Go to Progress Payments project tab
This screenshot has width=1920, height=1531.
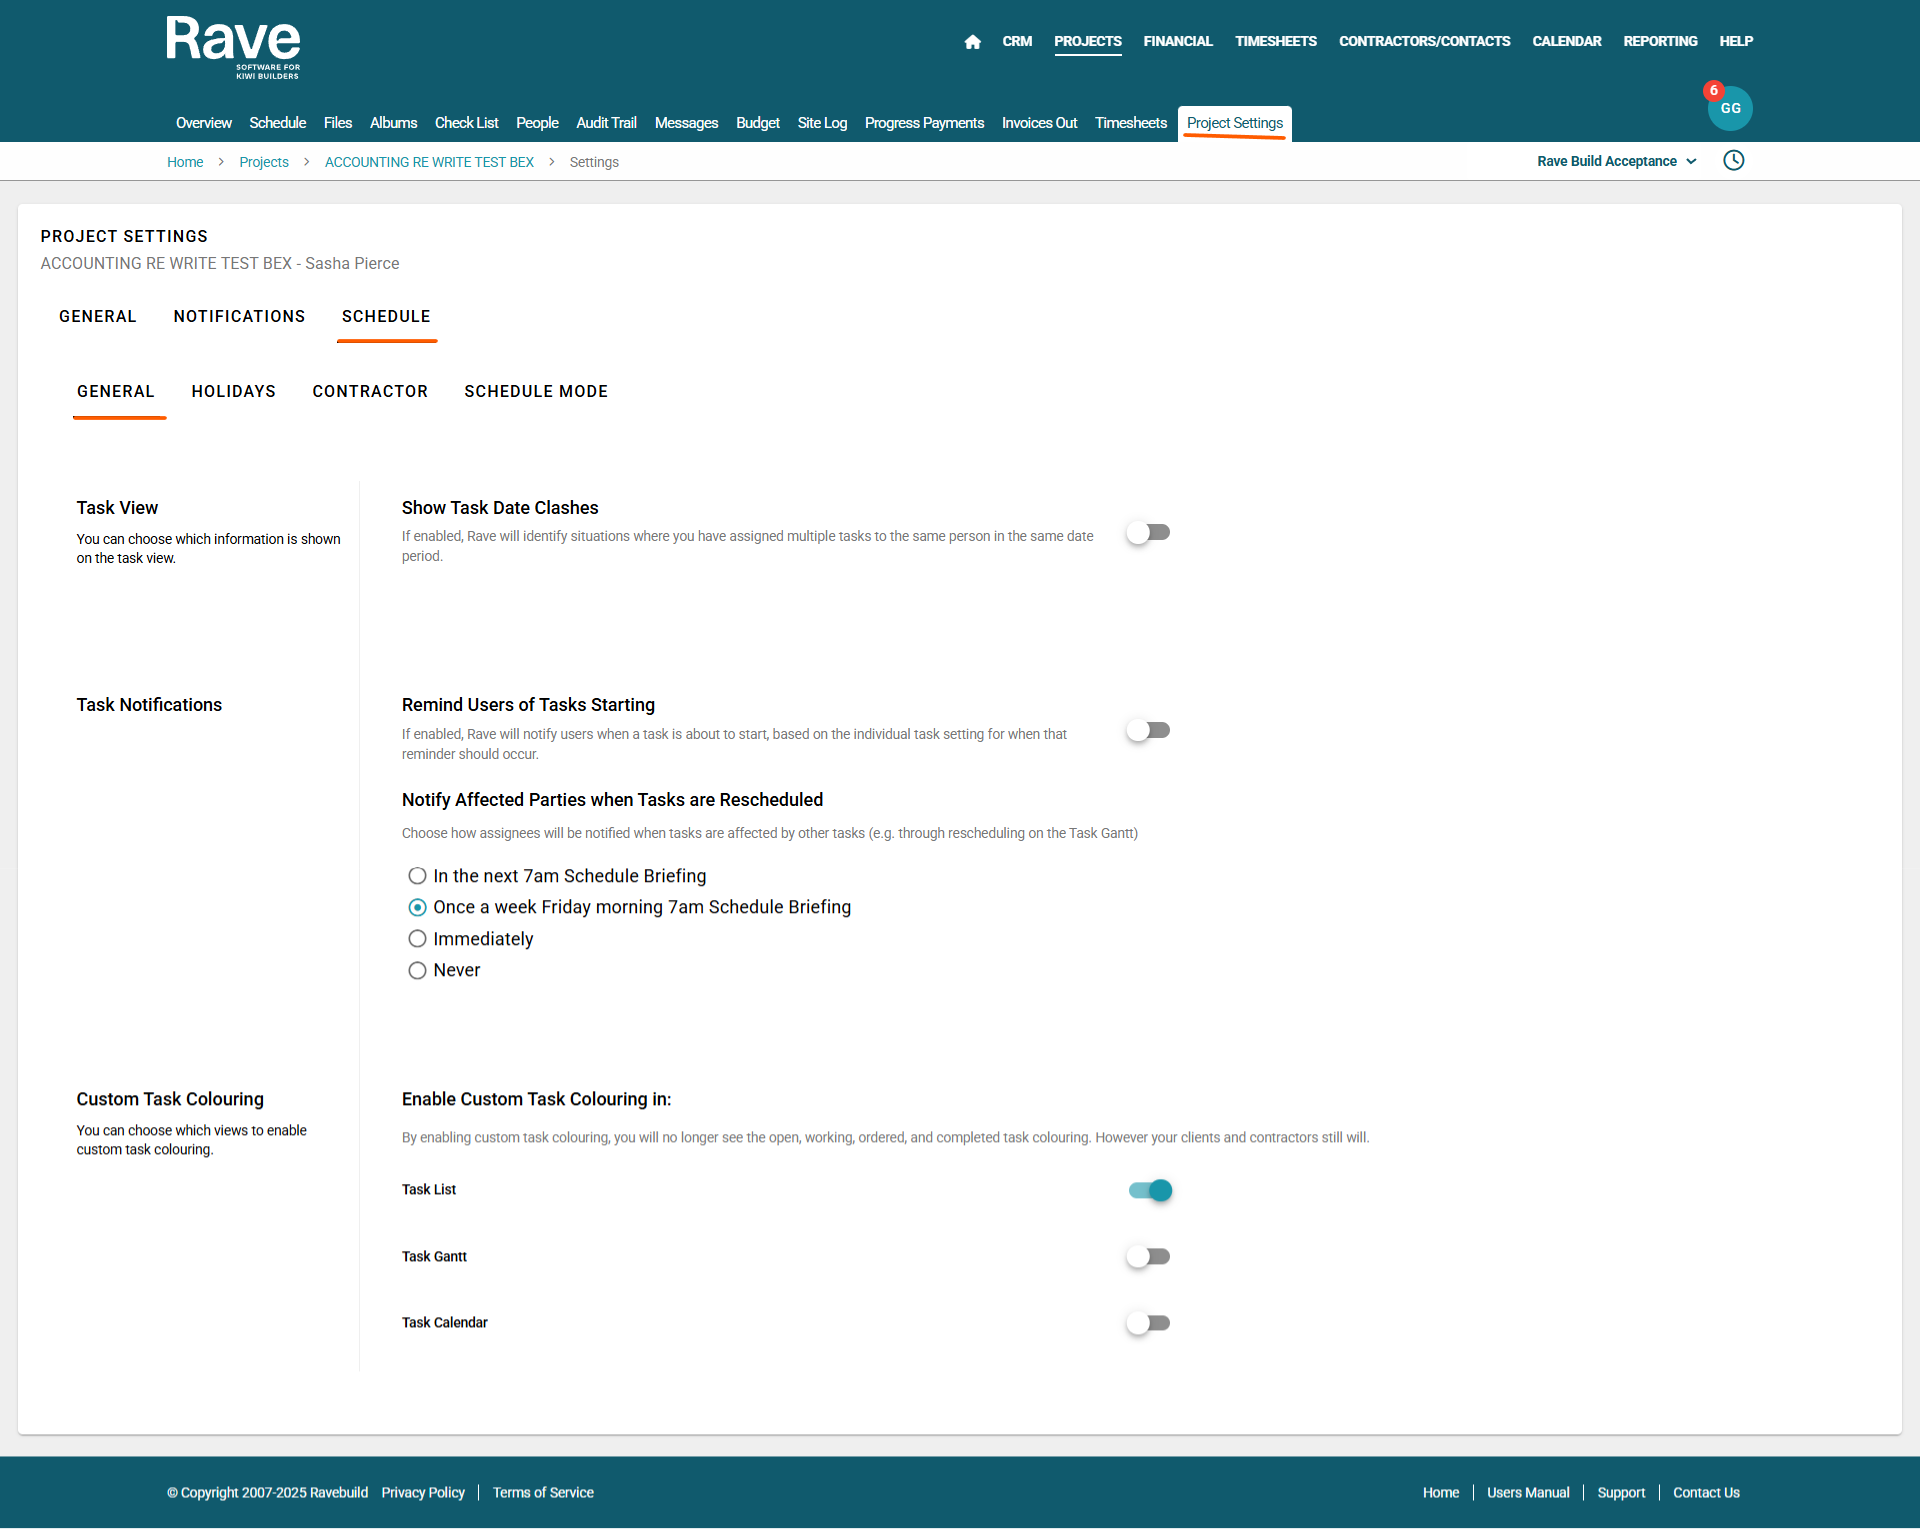pos(924,123)
